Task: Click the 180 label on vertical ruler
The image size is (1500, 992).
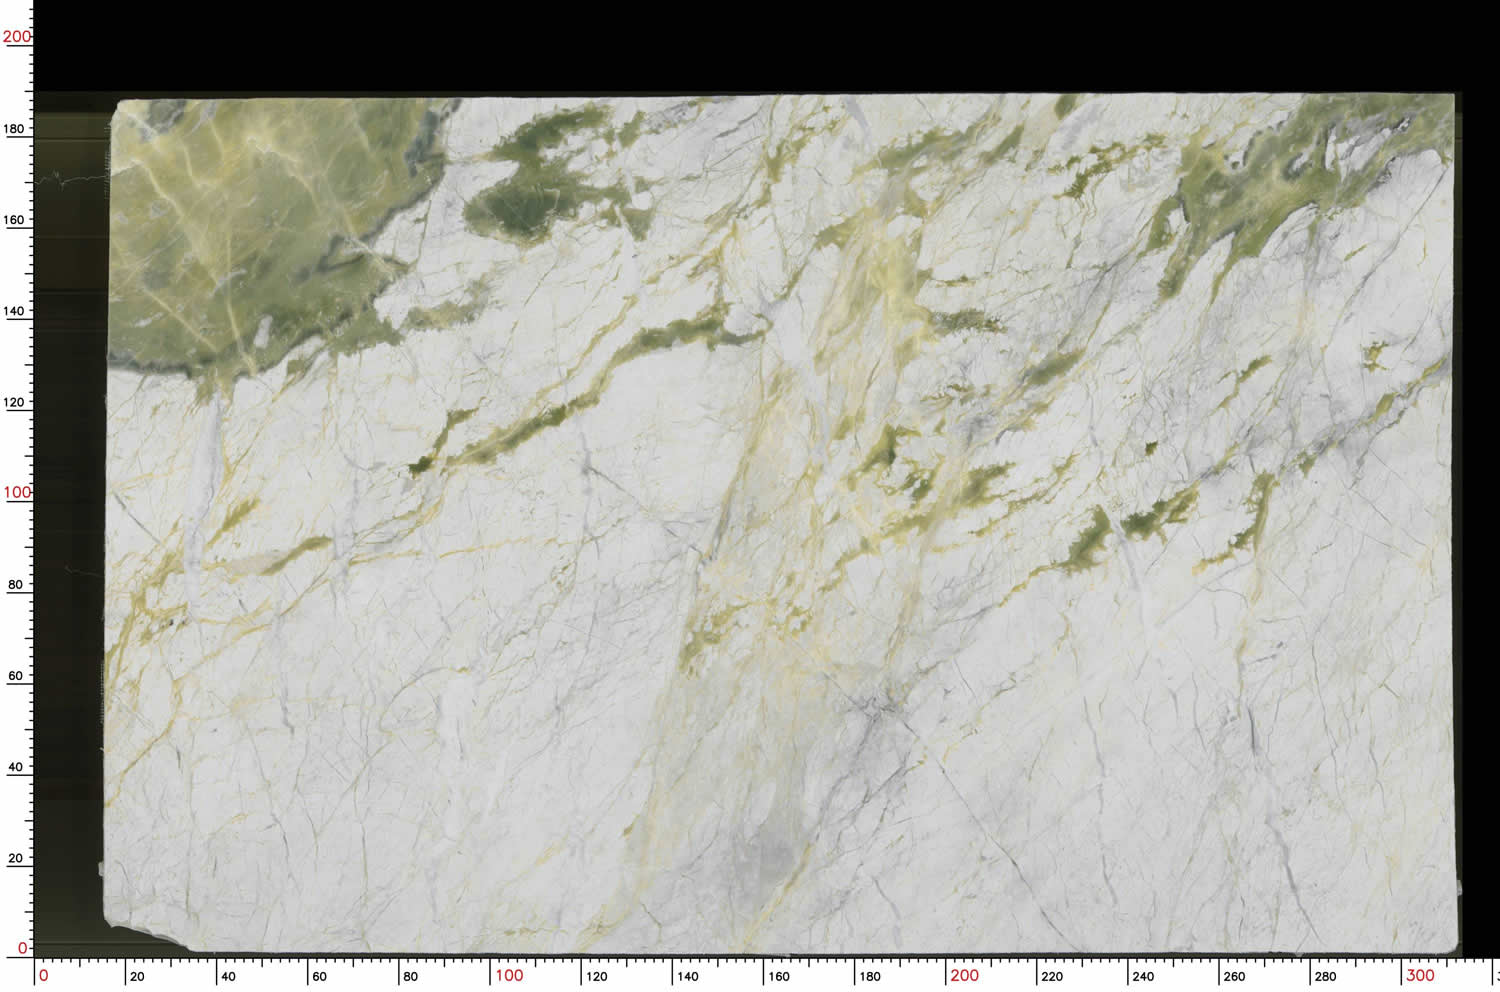Action: pyautogui.click(x=15, y=129)
